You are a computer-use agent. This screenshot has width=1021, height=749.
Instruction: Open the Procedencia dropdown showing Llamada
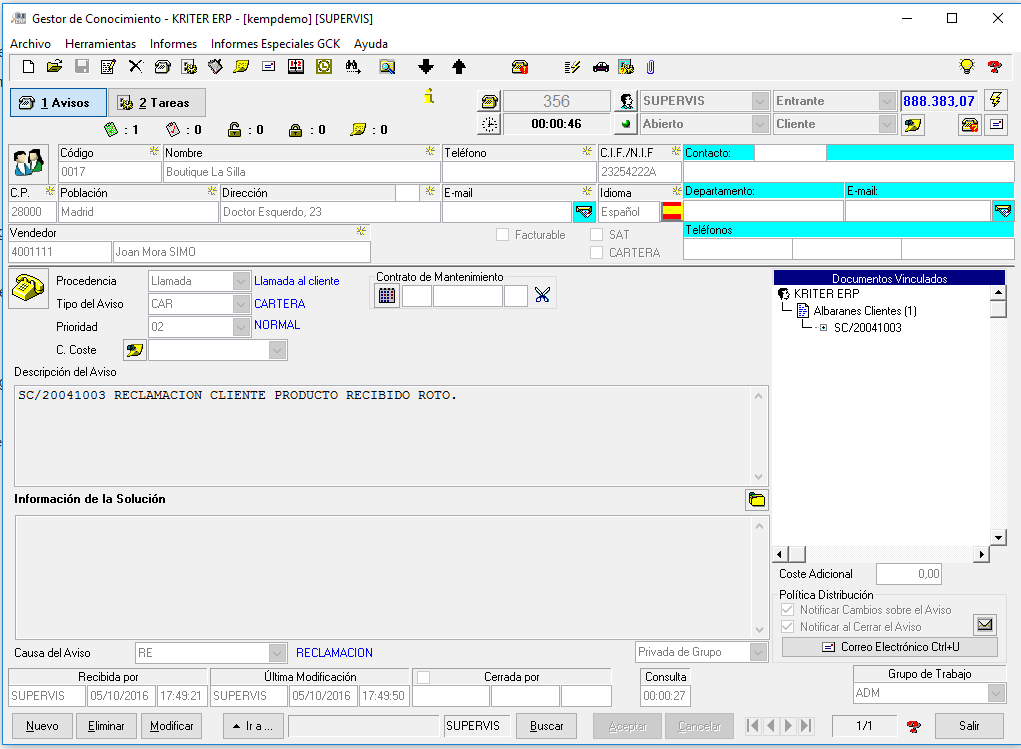(241, 281)
